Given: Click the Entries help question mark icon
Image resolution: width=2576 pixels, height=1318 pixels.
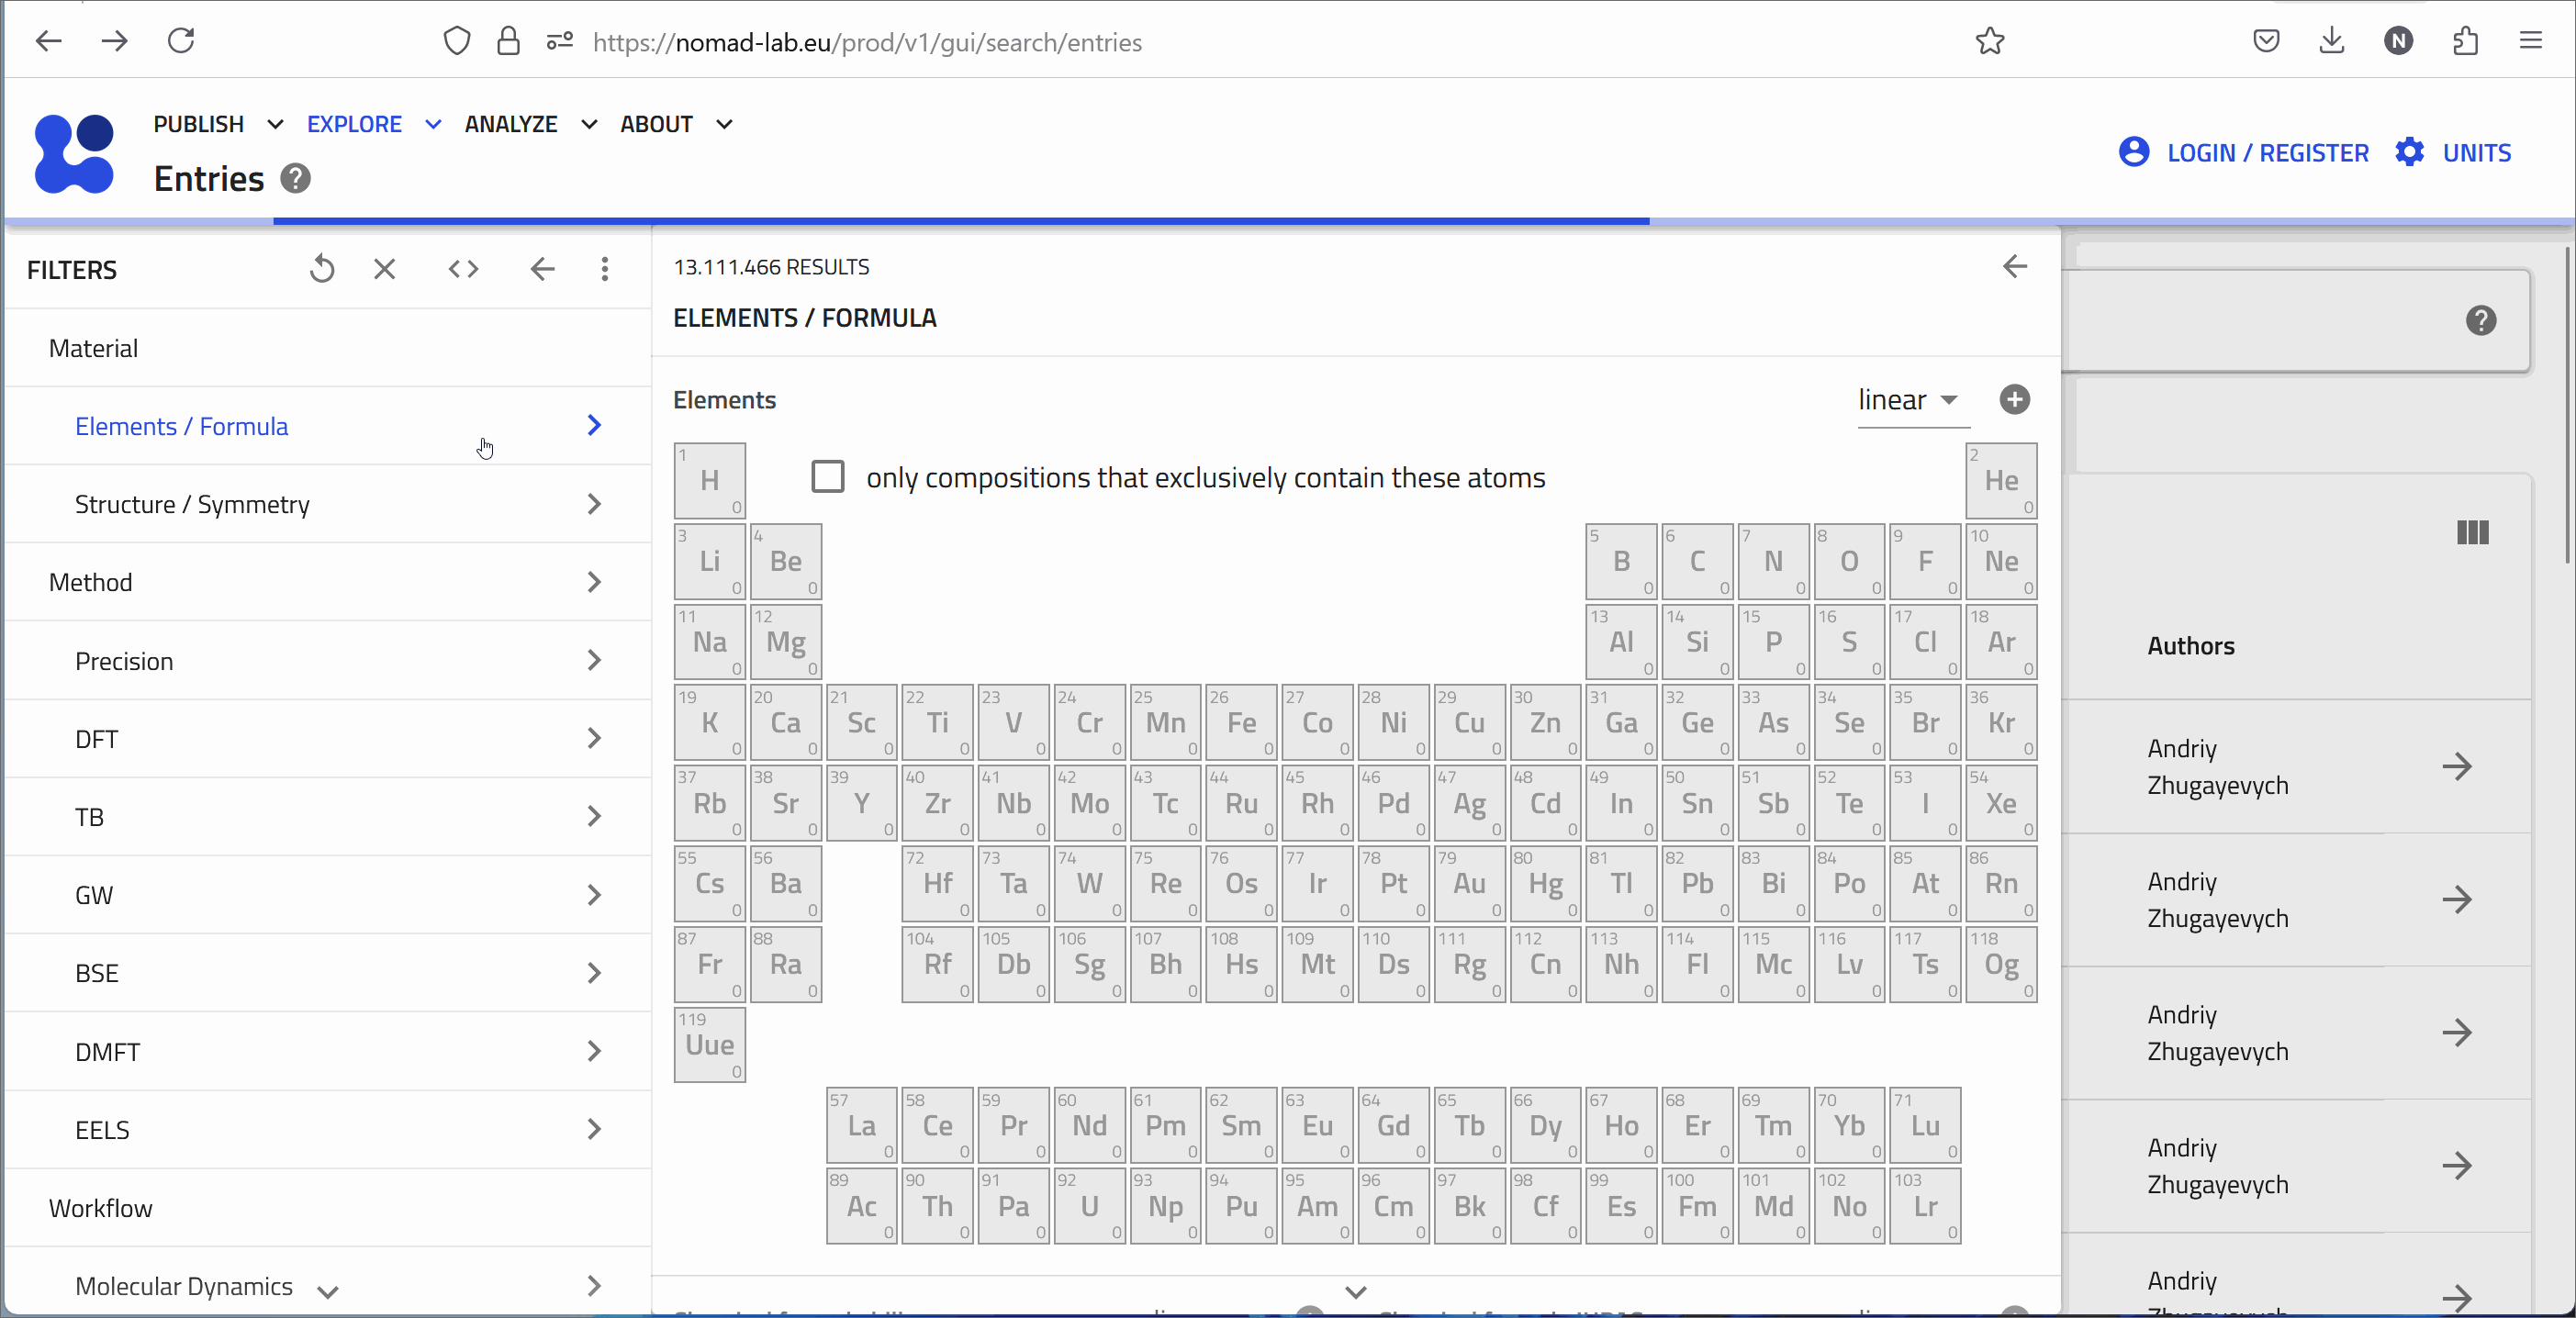Looking at the screenshot, I should (x=293, y=179).
